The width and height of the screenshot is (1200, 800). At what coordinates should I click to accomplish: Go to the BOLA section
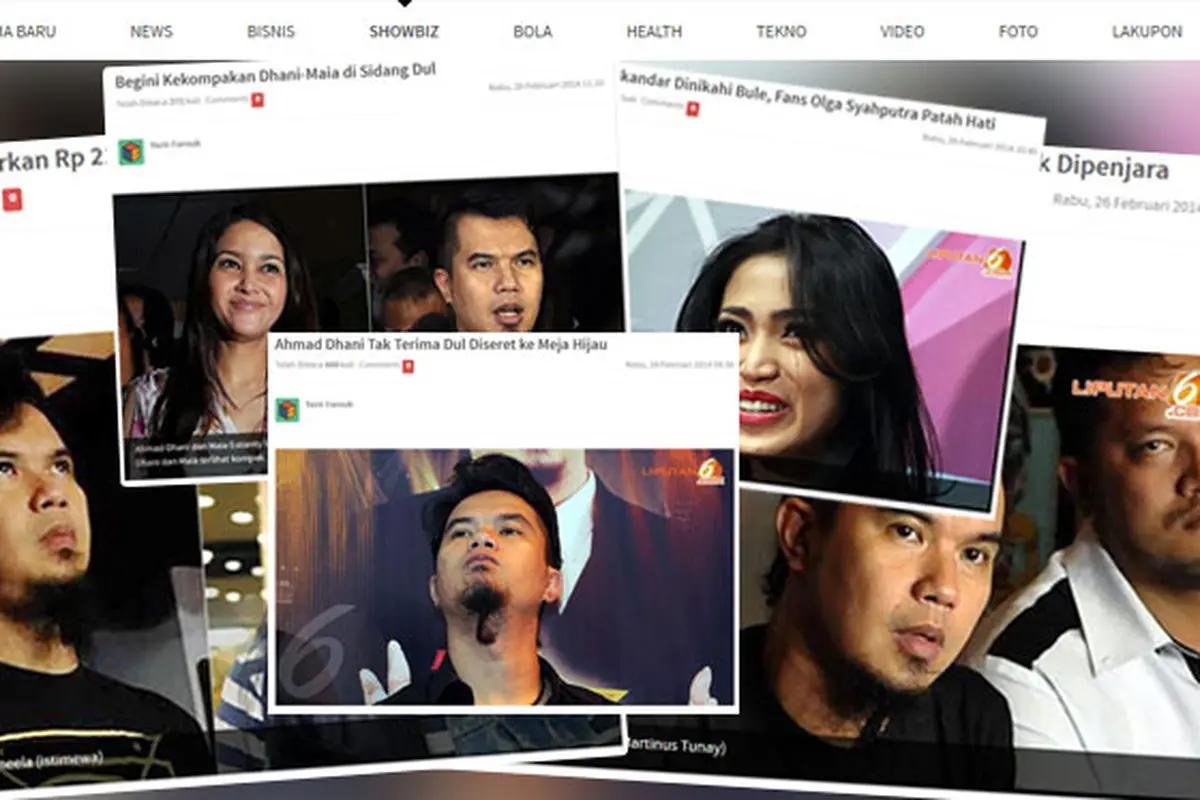pyautogui.click(x=532, y=31)
